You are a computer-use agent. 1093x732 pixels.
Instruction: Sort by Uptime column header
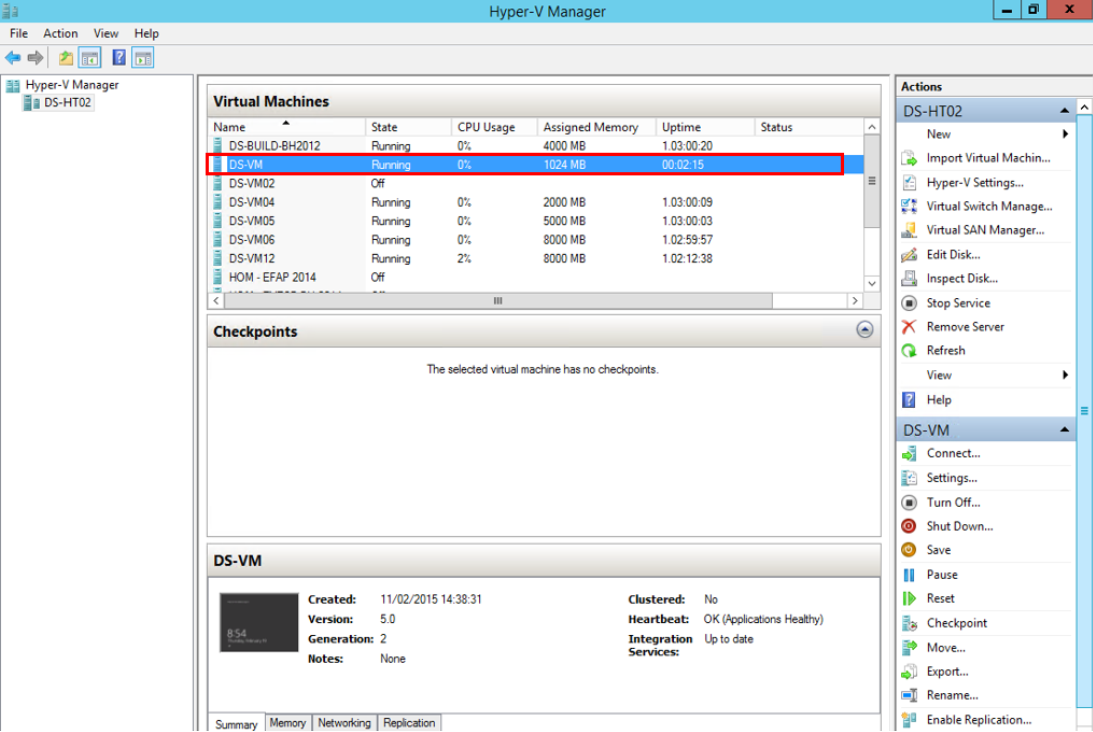pos(705,127)
